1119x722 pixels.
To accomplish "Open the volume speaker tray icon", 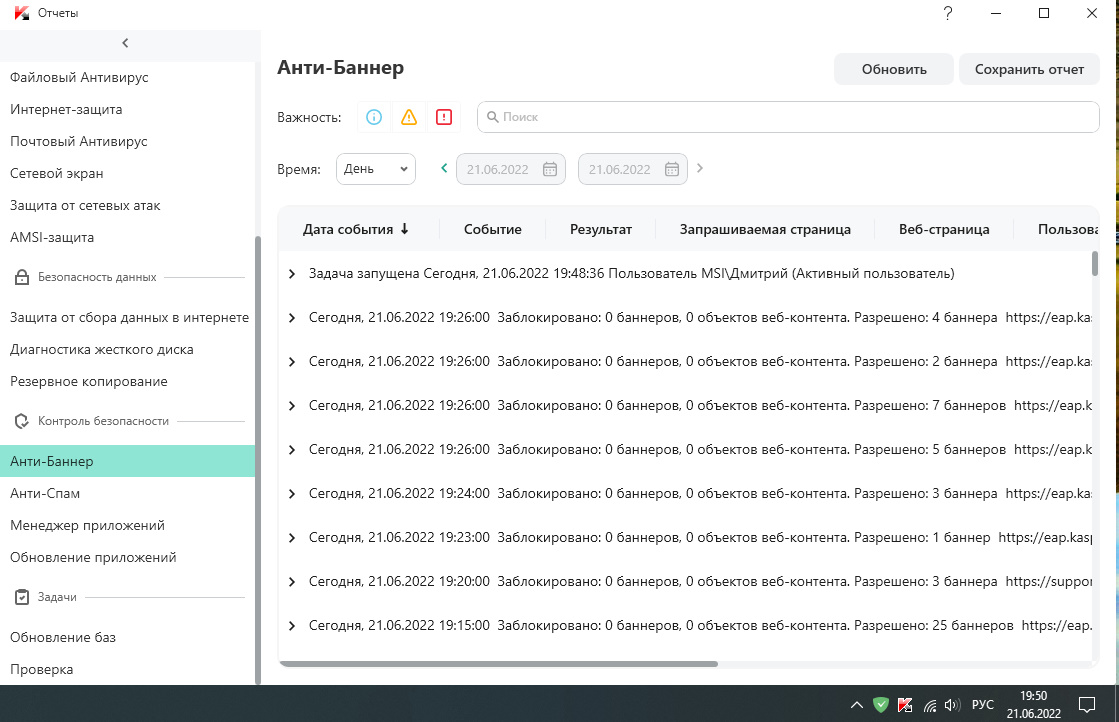I will [952, 705].
